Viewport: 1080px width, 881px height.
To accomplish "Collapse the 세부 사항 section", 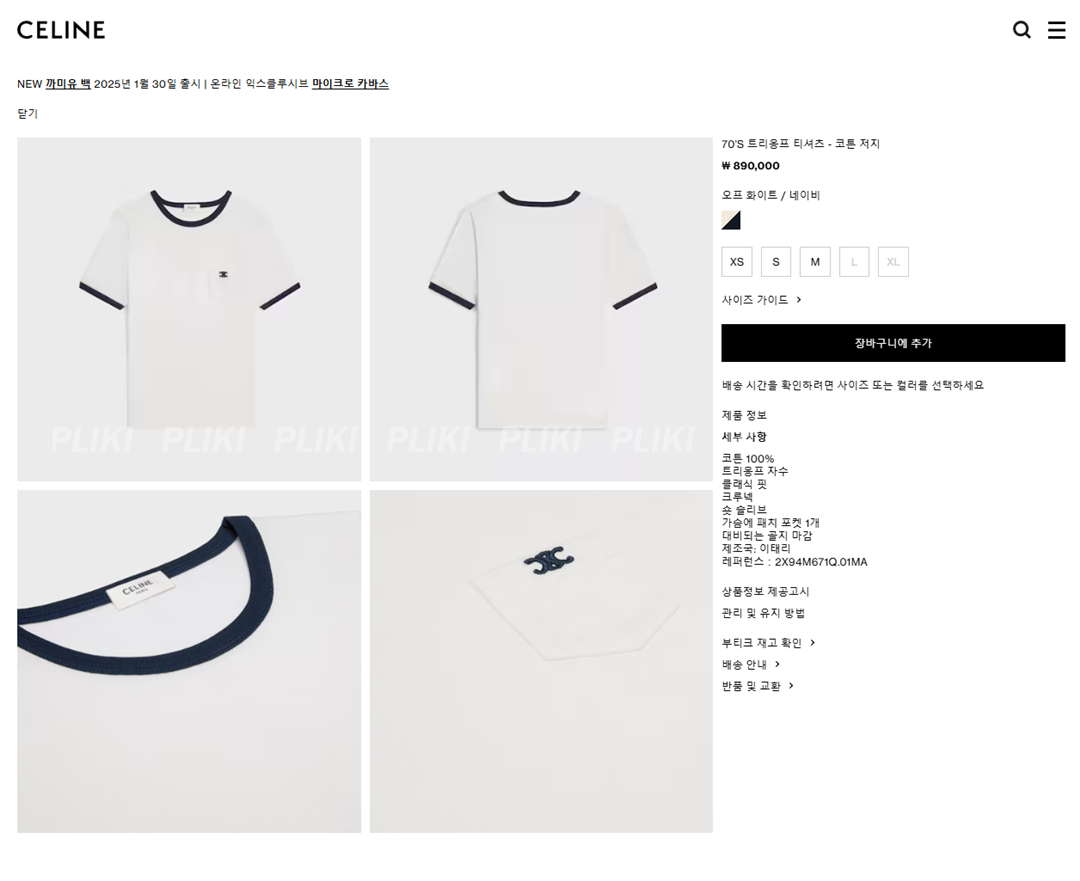I will coord(744,437).
